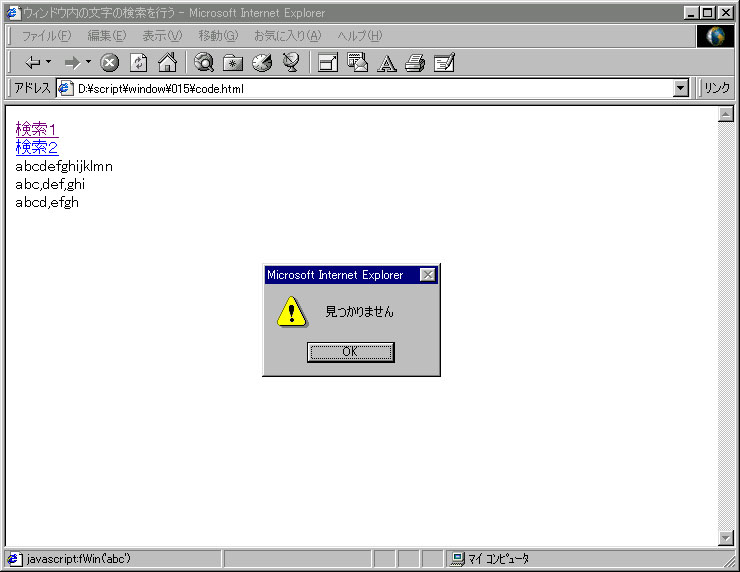740x572 pixels.
Task: Click OK in the alert dialog
Action: [350, 352]
